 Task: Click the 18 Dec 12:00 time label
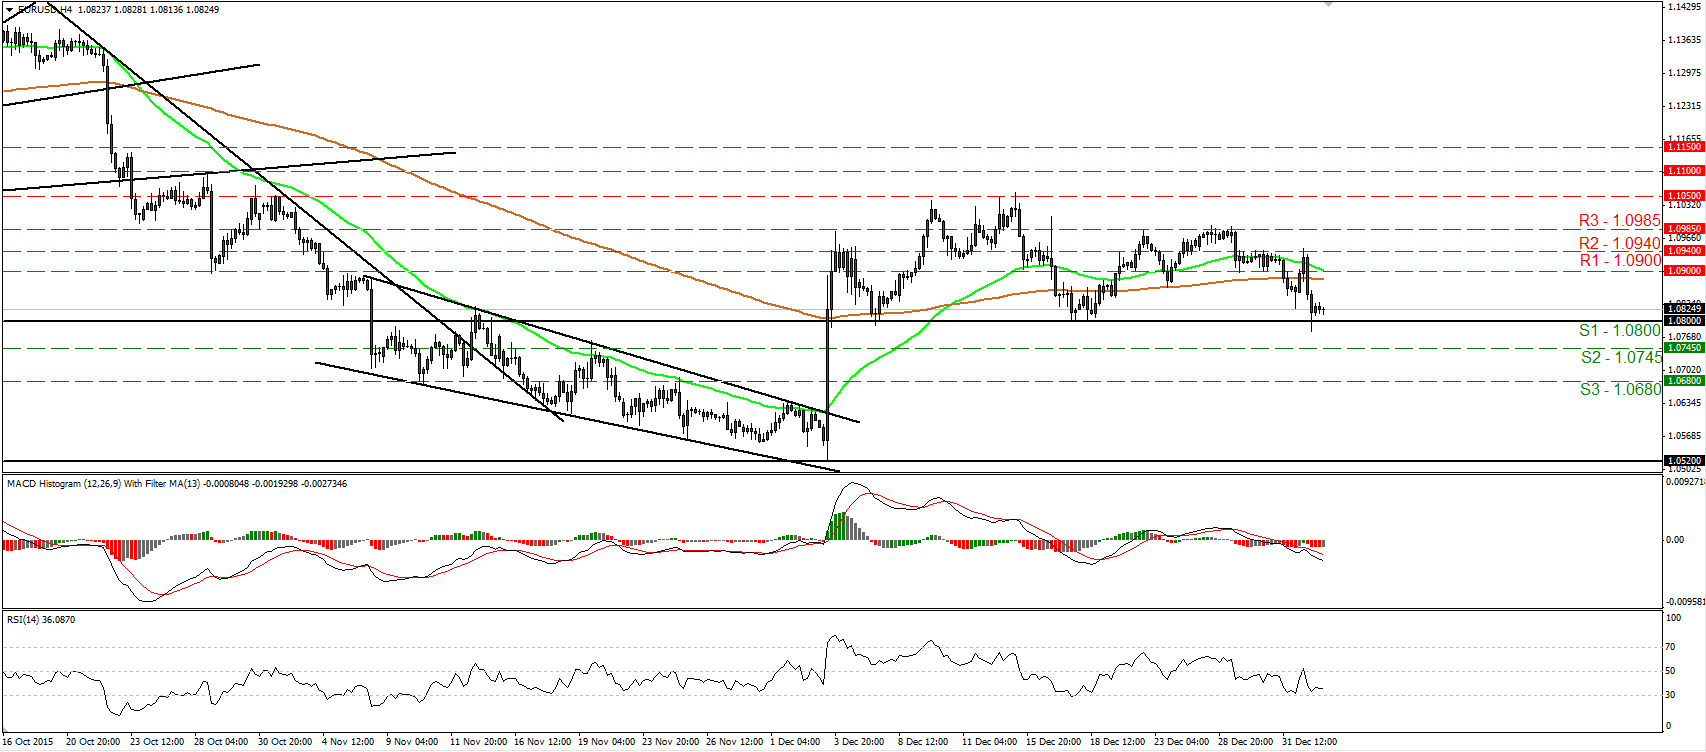click(1117, 742)
